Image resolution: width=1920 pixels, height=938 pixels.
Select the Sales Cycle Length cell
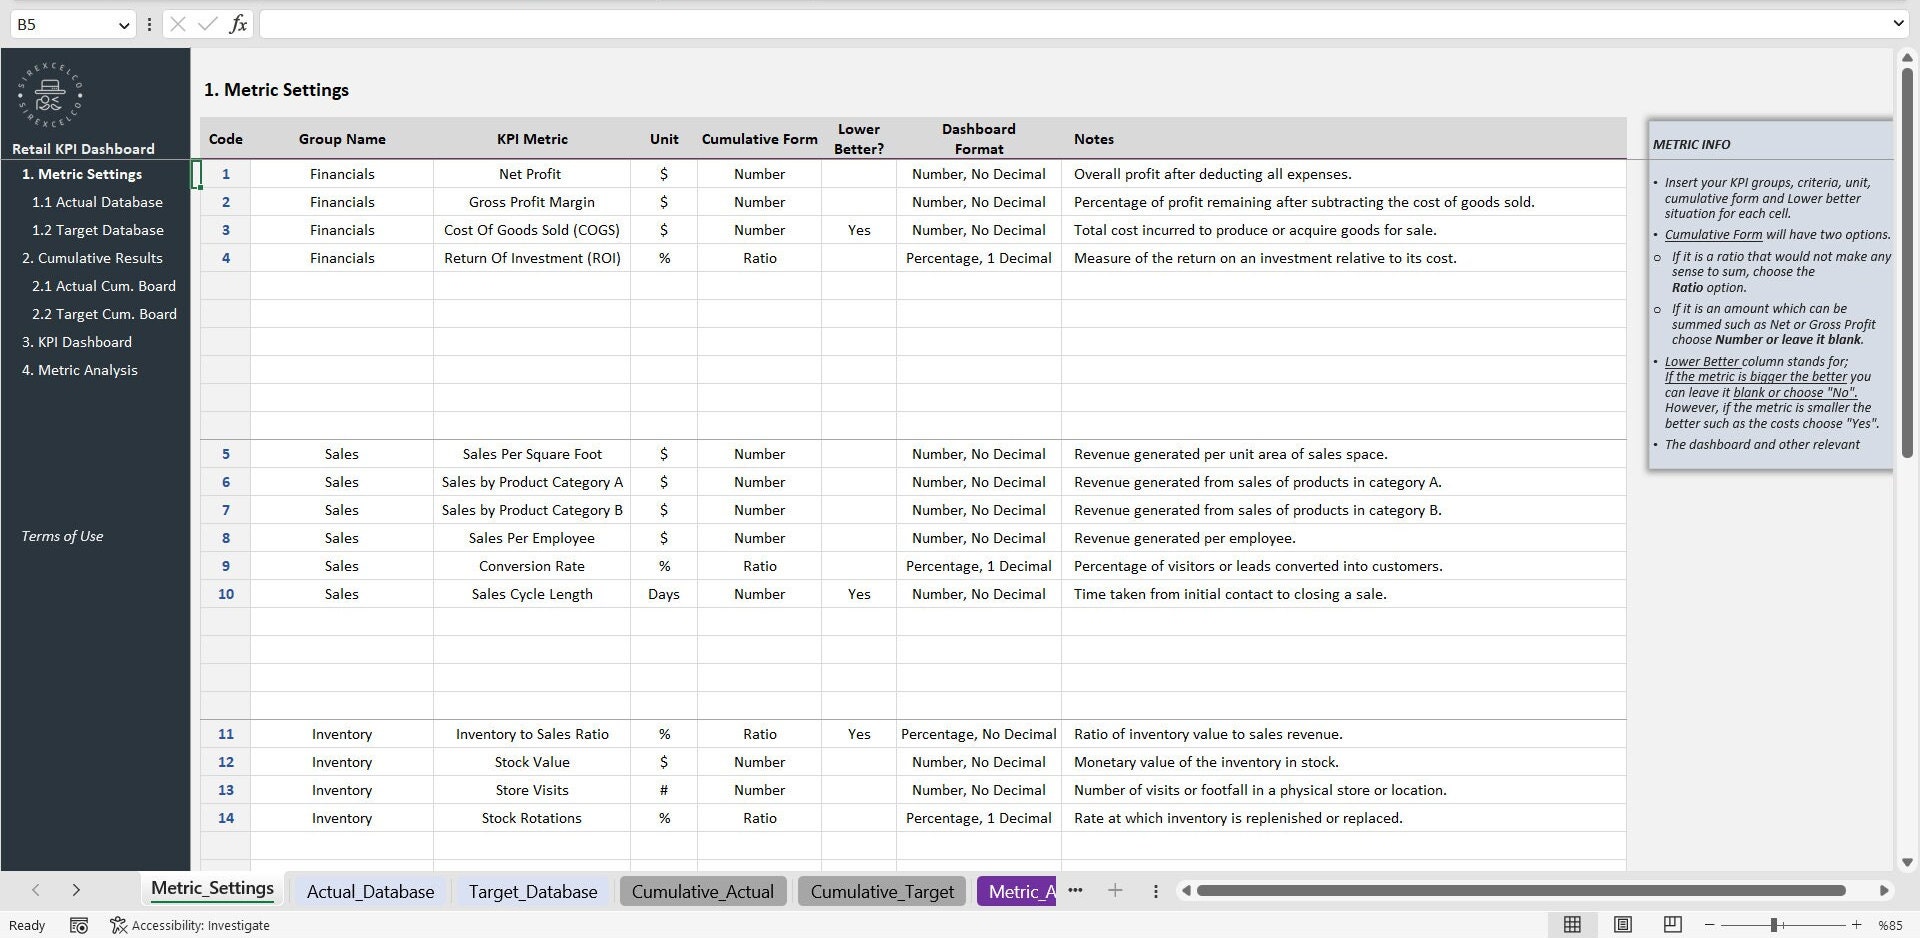(531, 594)
